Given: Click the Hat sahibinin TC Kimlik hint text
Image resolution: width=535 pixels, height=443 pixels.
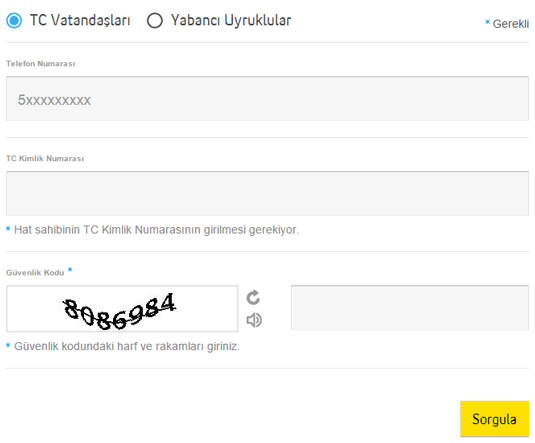Looking at the screenshot, I should 157,230.
